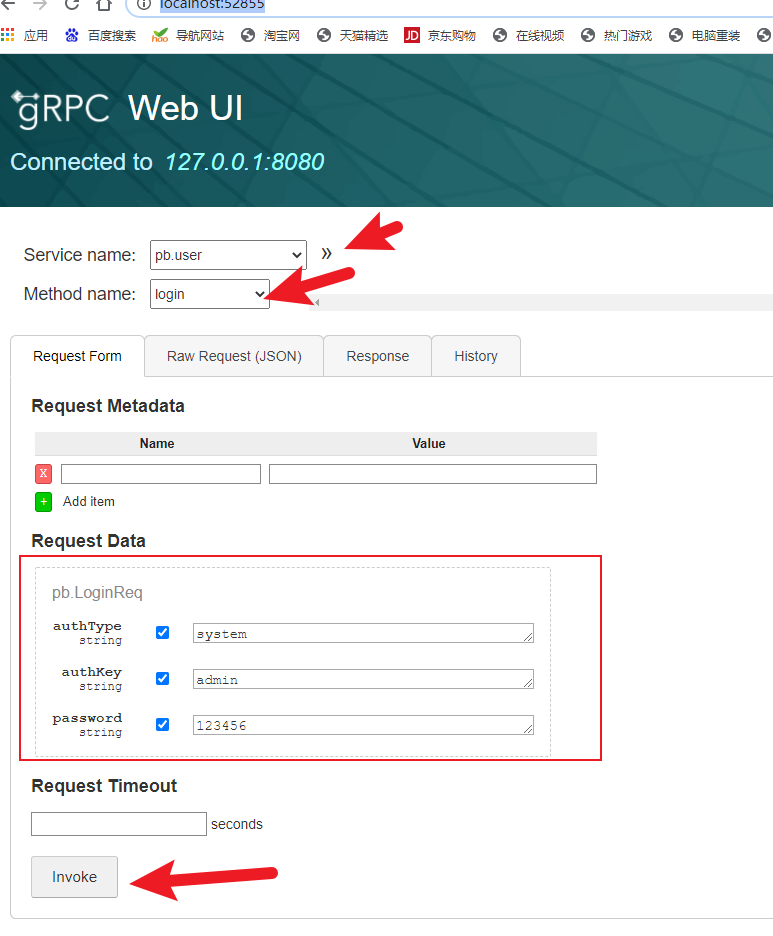Image resolution: width=773 pixels, height=936 pixels.
Task: Open the Service name dropdown
Action: click(228, 255)
